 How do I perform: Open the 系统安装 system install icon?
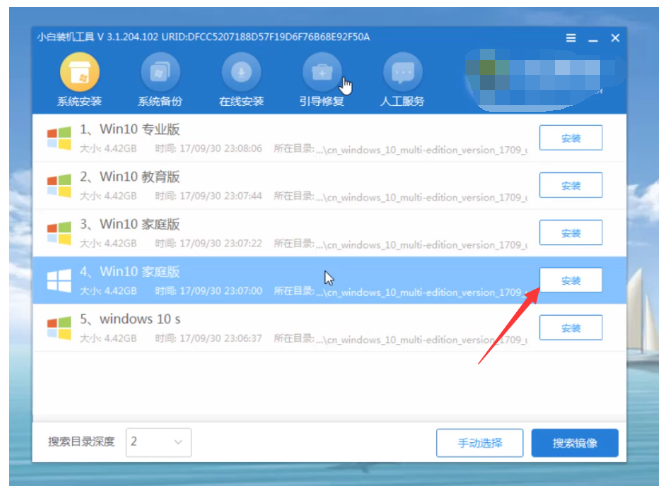pos(79,72)
